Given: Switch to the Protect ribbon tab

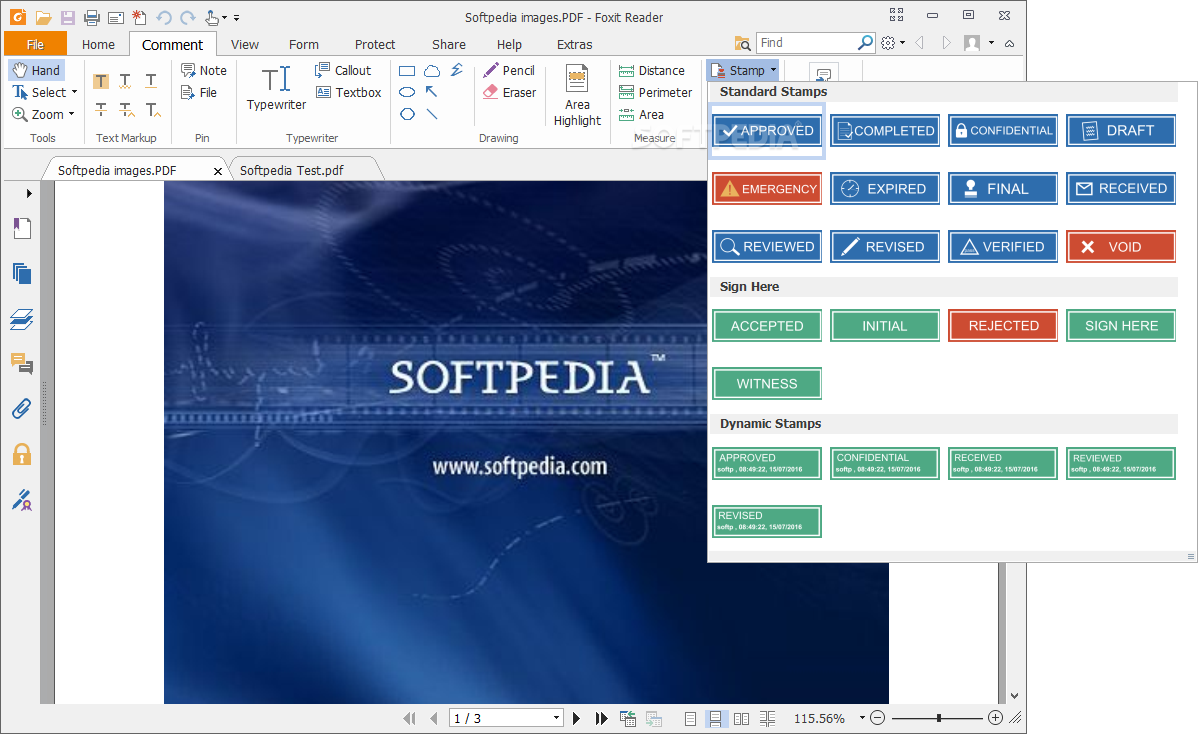Looking at the screenshot, I should pos(374,44).
